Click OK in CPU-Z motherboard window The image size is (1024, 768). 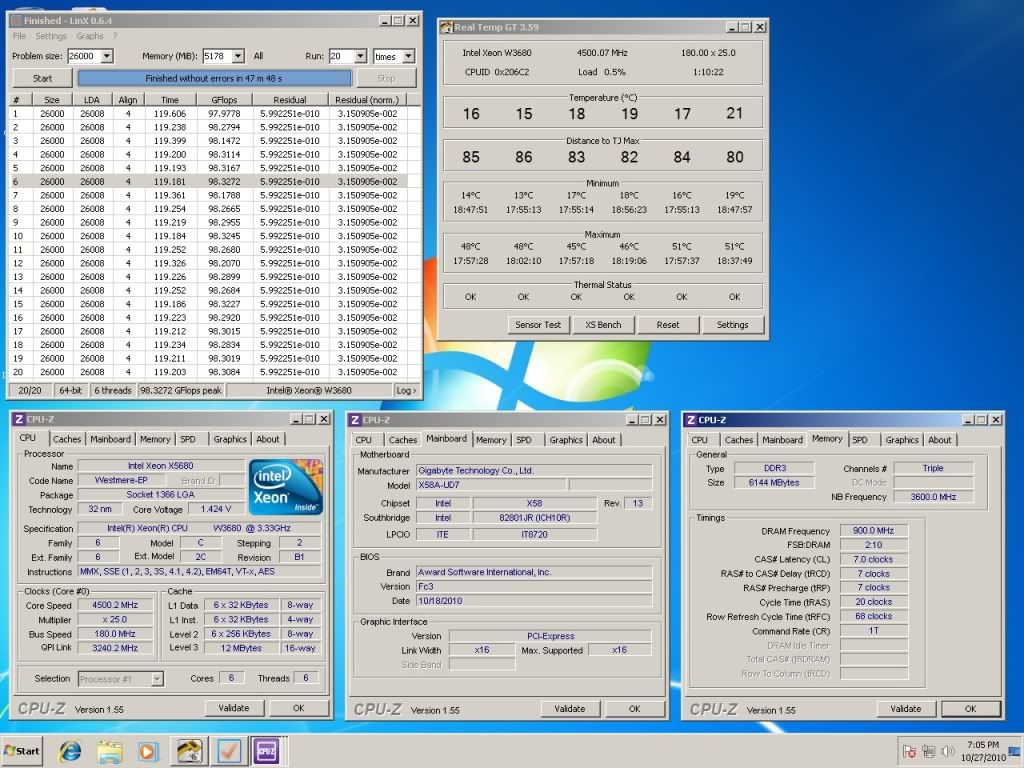coord(635,709)
